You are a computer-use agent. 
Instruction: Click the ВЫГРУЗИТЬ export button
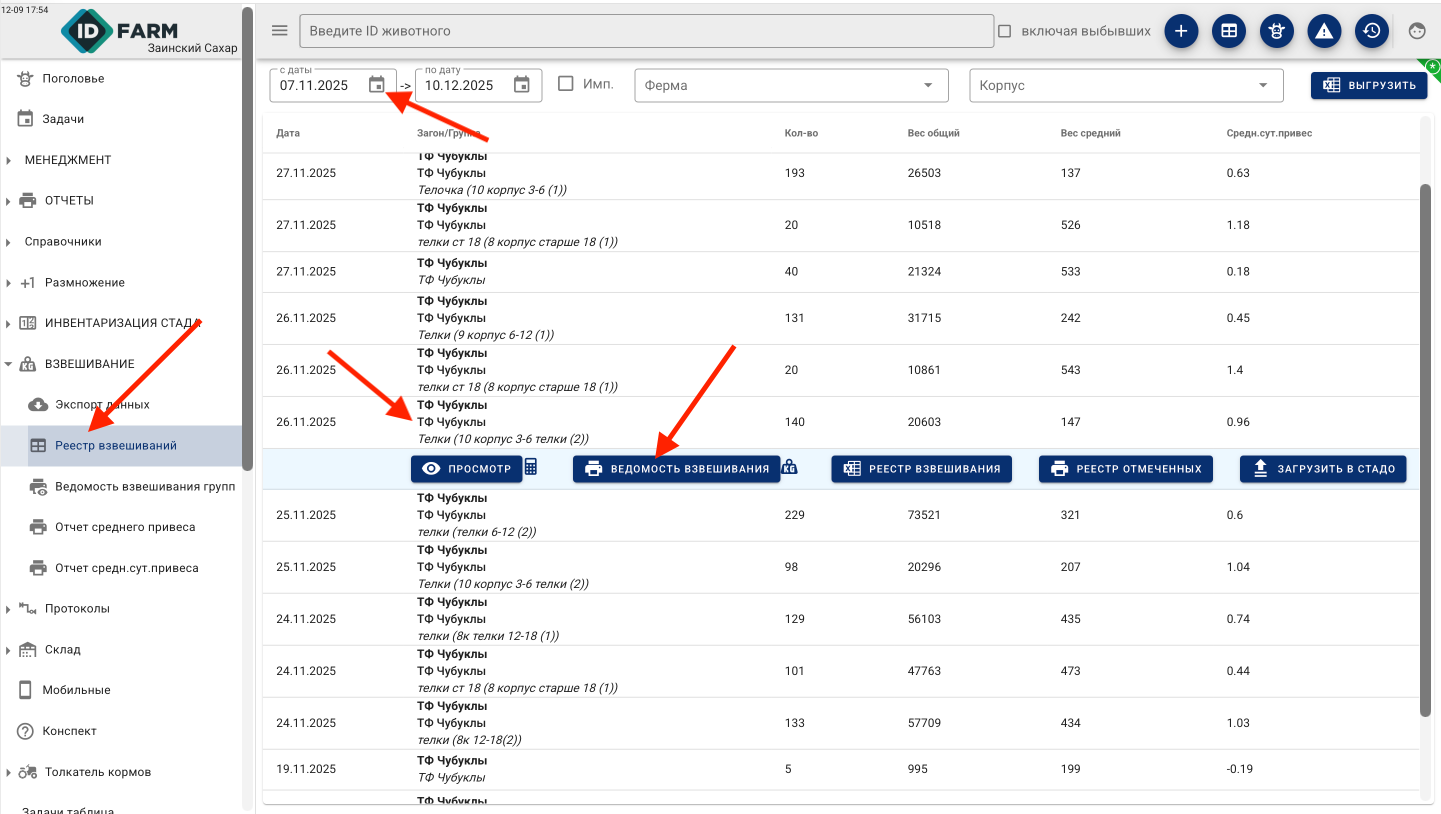[x=1368, y=85]
